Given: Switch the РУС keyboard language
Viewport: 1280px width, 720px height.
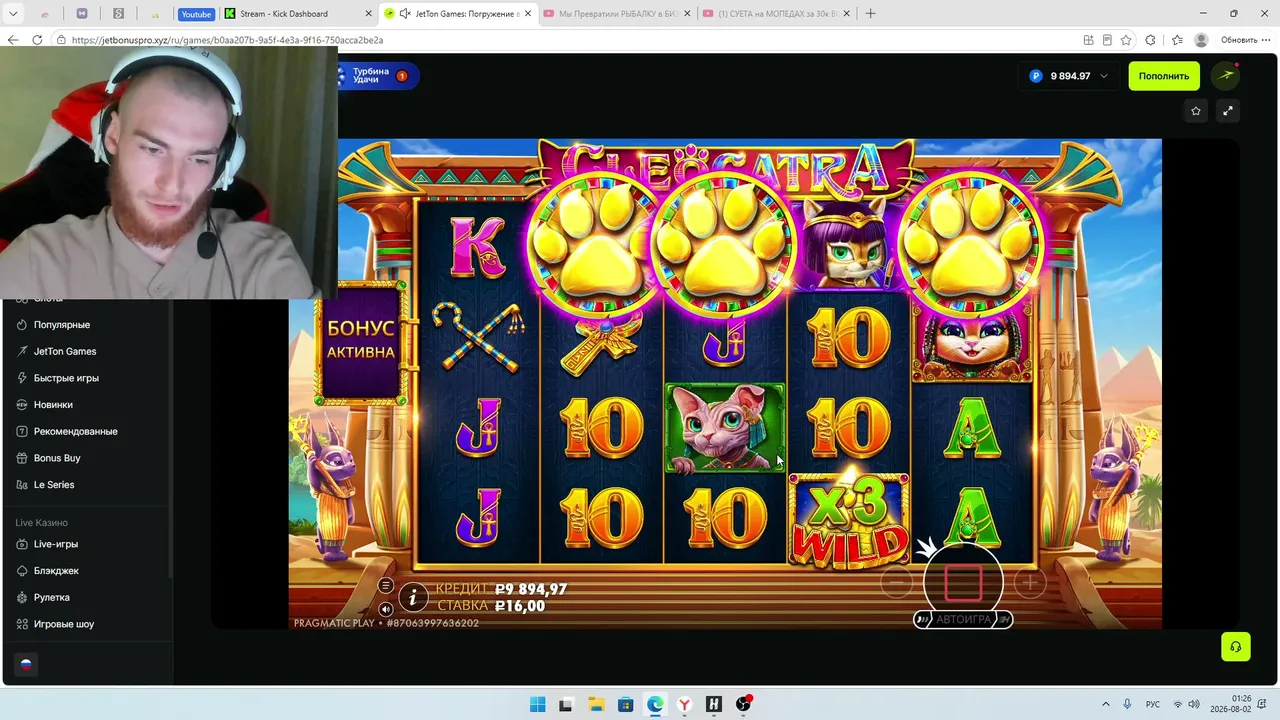Looking at the screenshot, I should [x=1153, y=704].
